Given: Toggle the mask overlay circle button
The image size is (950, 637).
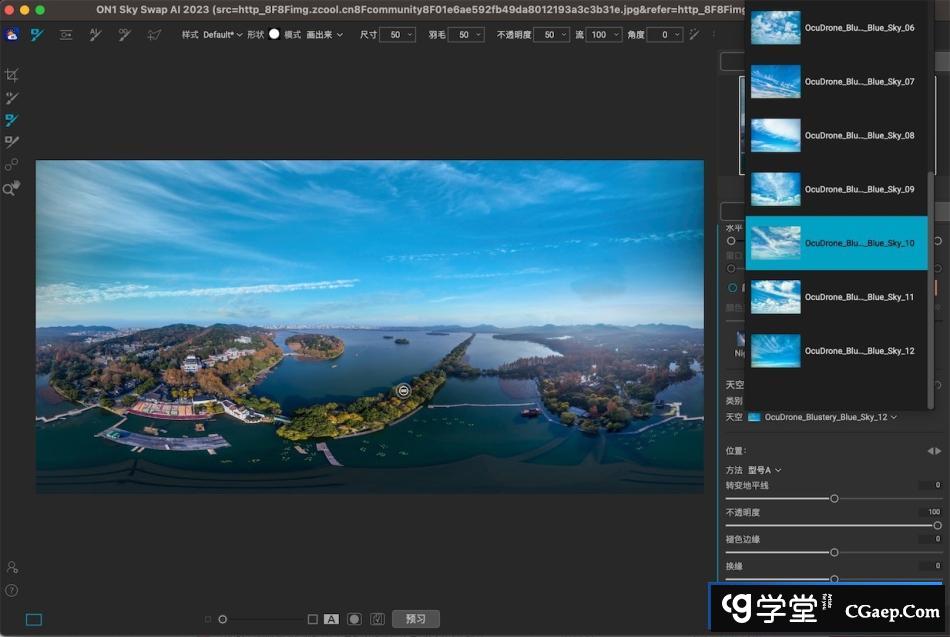Looking at the screenshot, I should click(x=354, y=619).
